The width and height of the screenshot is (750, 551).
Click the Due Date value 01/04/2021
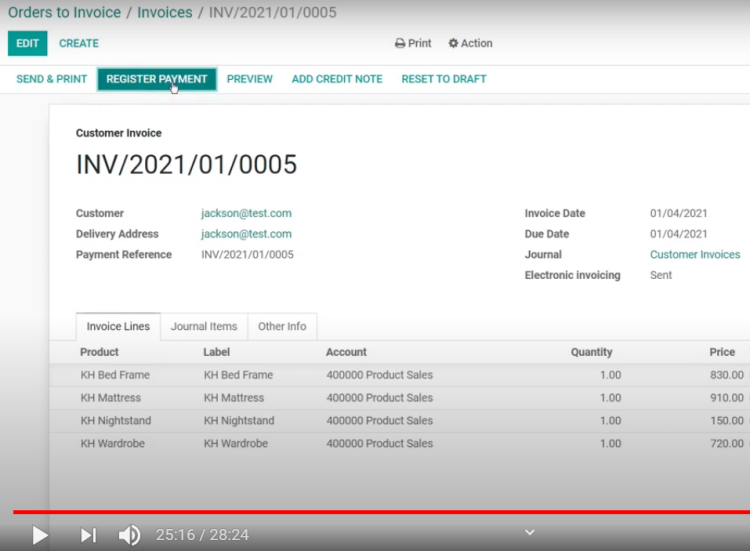coord(679,234)
